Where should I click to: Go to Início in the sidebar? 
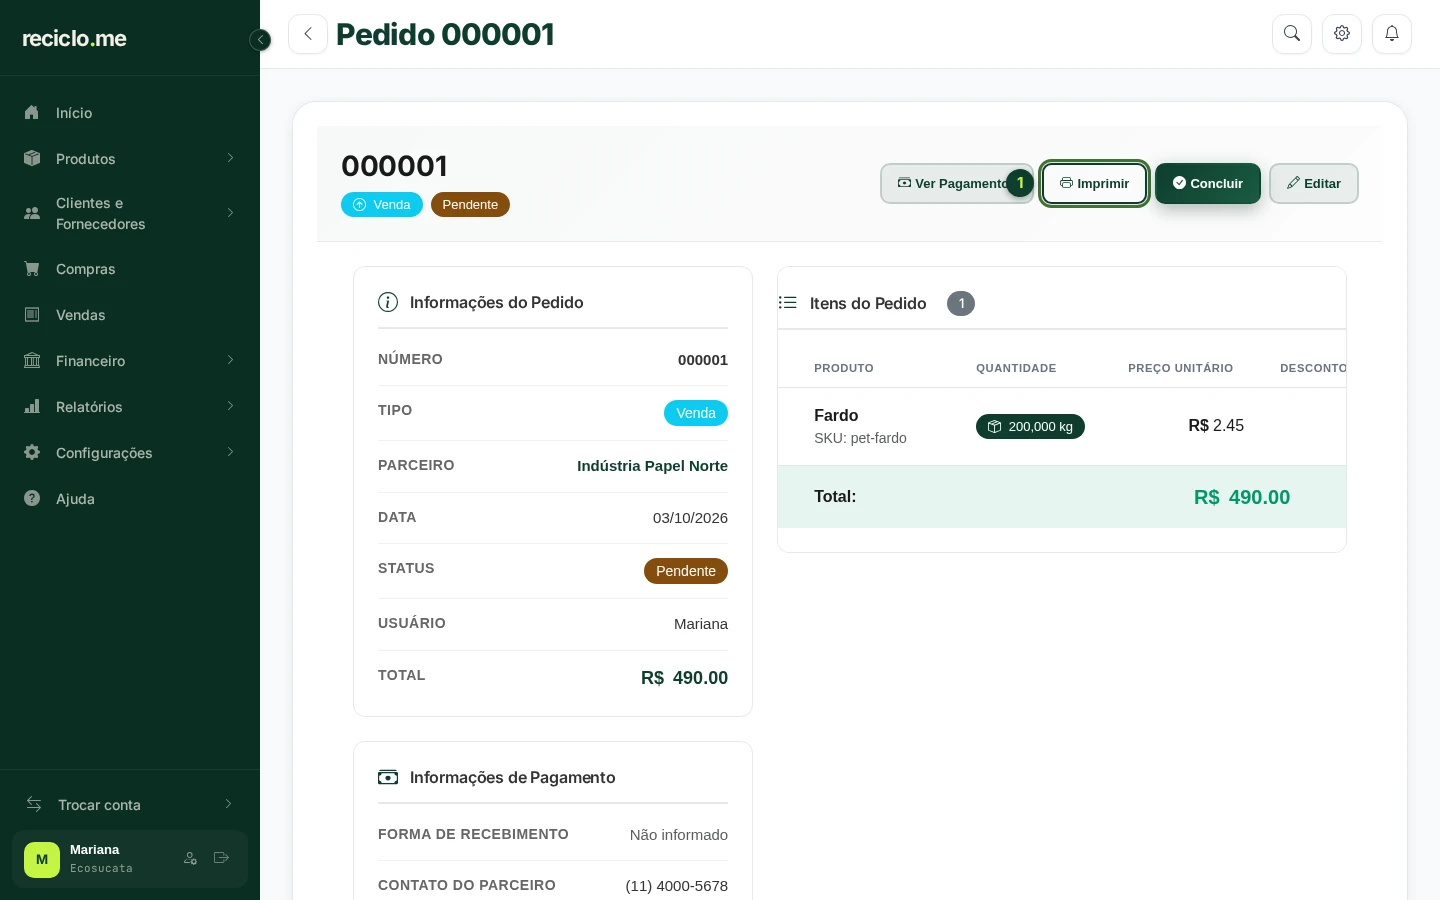[130, 113]
